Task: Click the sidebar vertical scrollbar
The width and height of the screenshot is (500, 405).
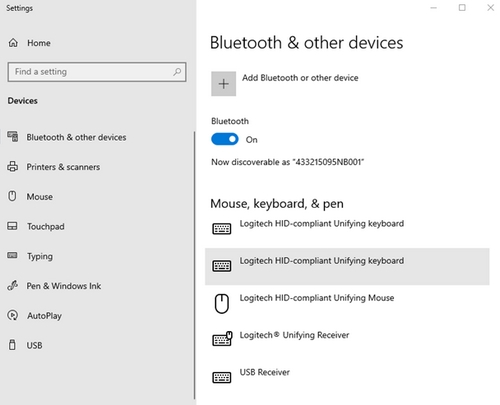Action: point(194,265)
